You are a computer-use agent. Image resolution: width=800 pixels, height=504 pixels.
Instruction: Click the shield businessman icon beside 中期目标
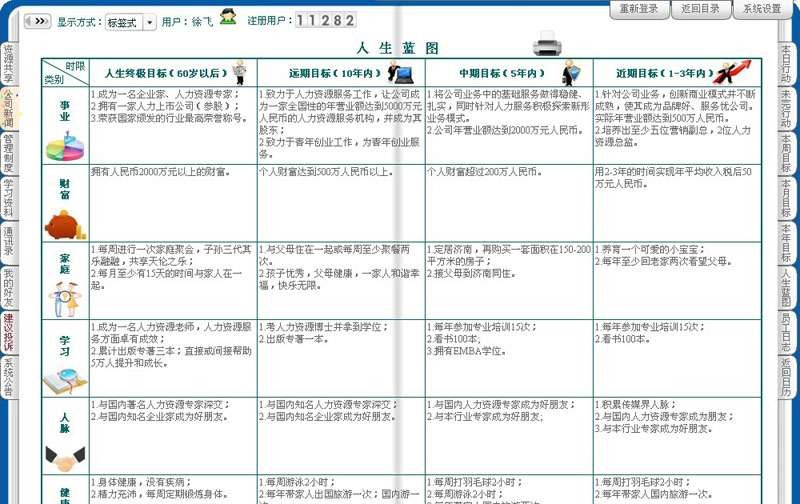571,73
